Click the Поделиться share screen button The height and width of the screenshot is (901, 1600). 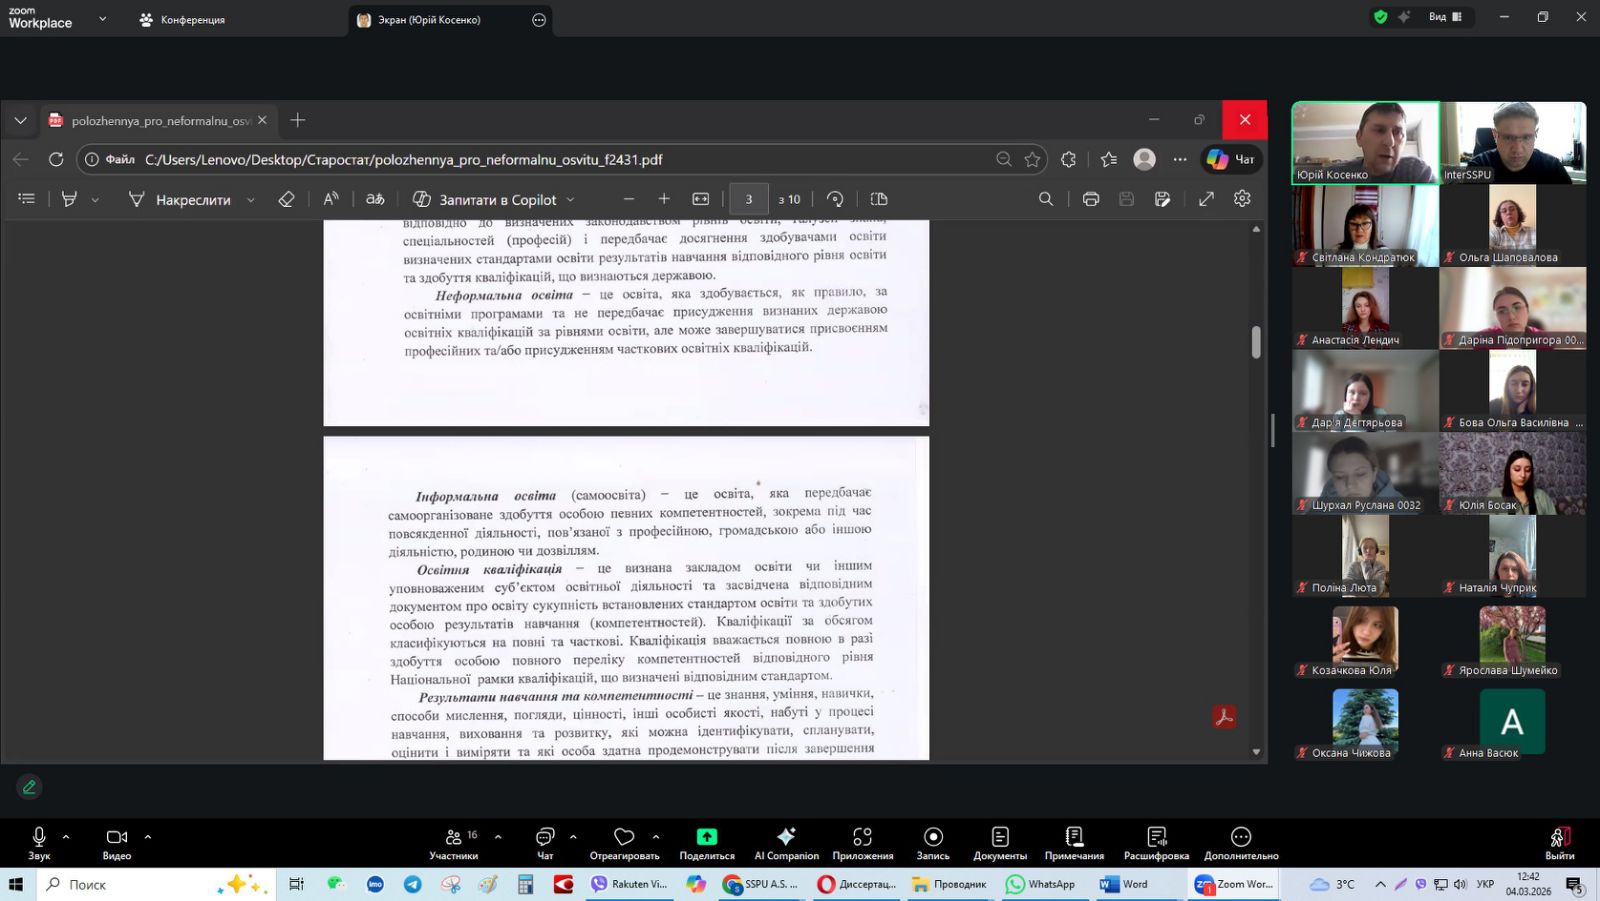pos(707,842)
